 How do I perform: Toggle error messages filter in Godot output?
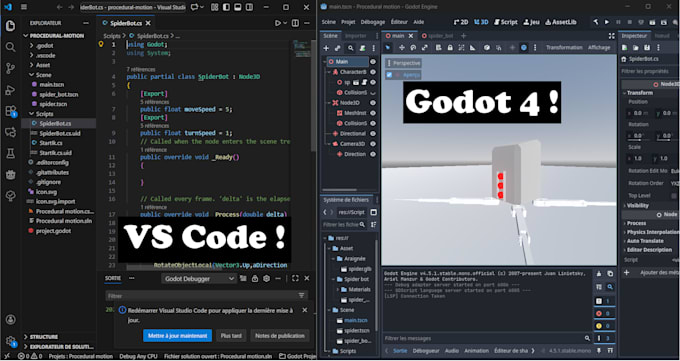click(604, 313)
